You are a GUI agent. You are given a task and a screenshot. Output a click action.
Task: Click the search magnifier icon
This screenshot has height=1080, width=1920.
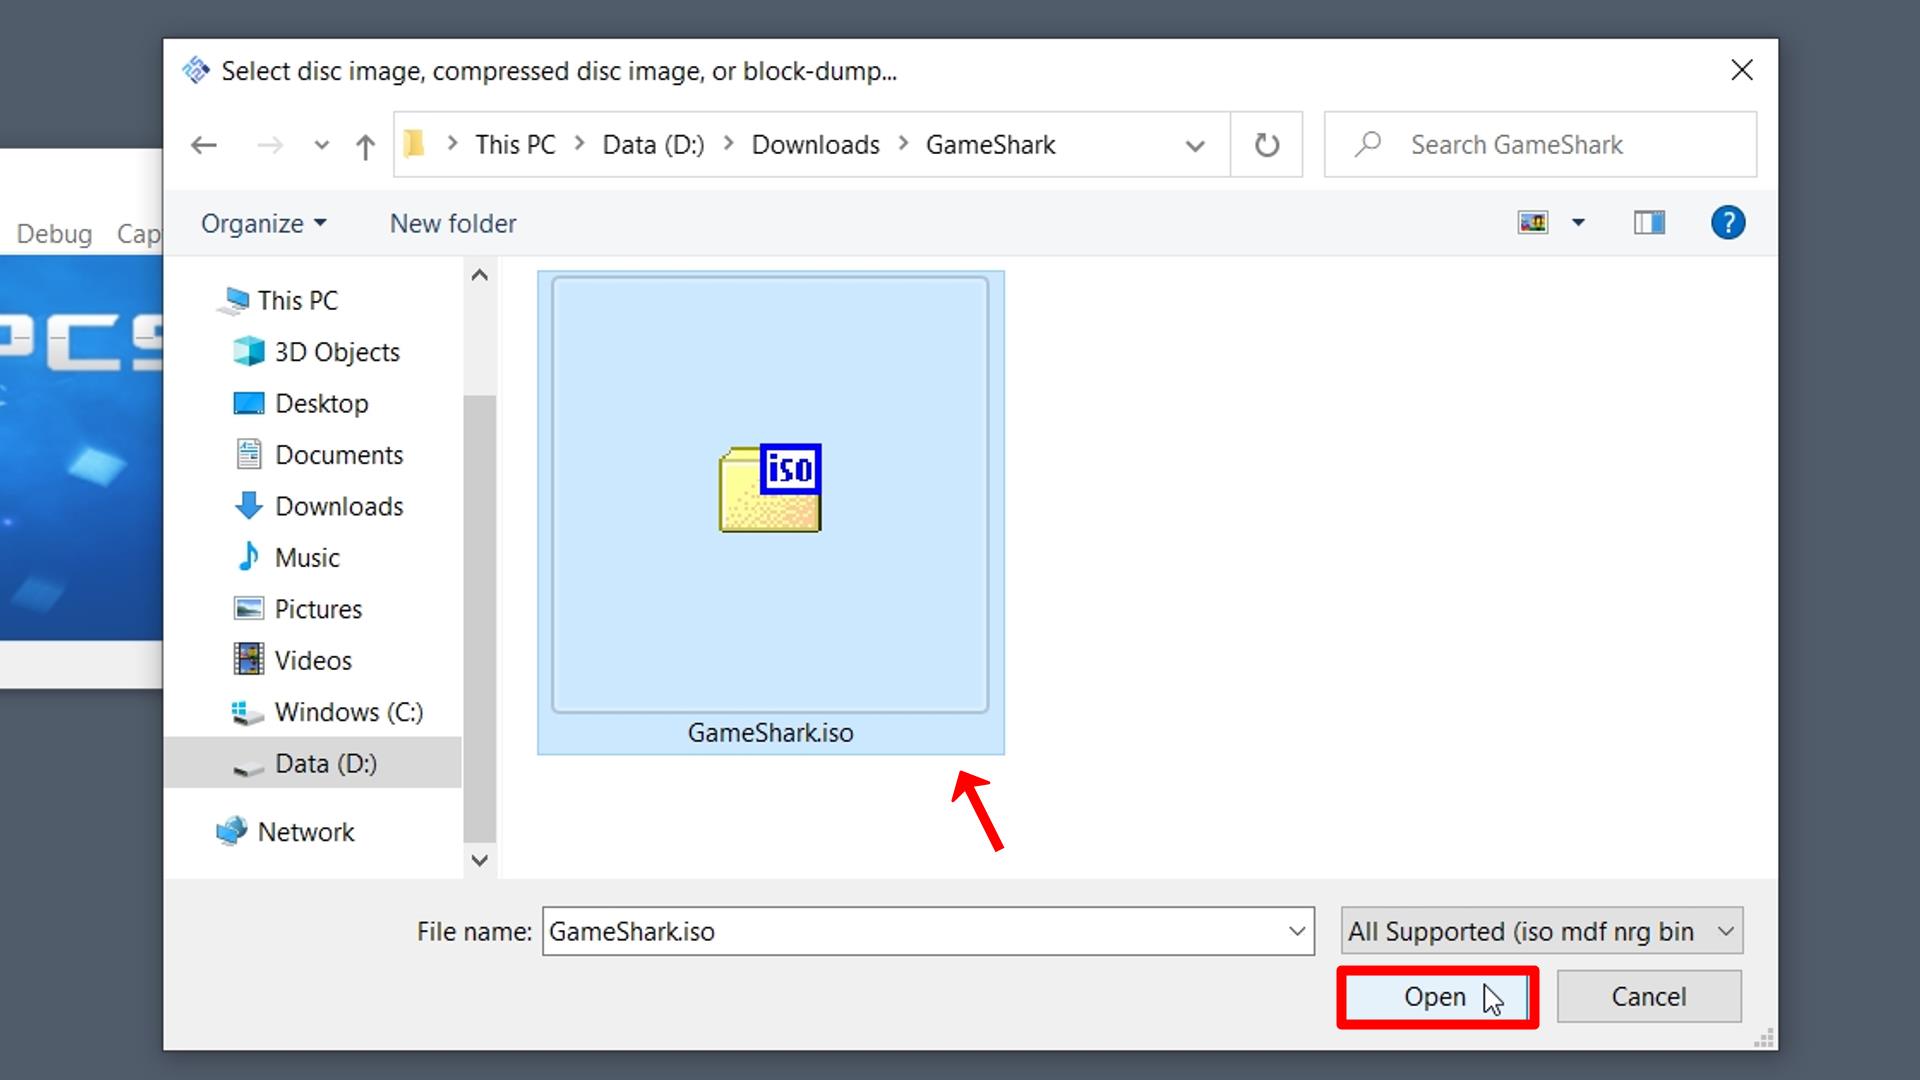pyautogui.click(x=1367, y=145)
